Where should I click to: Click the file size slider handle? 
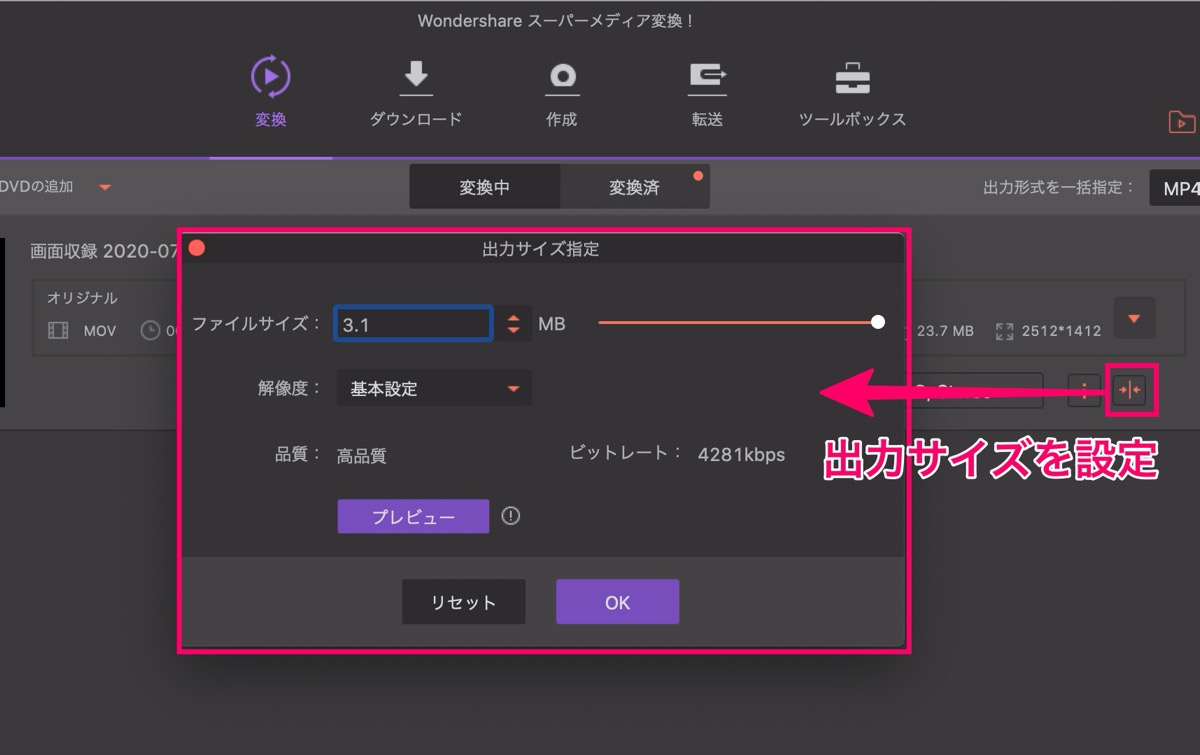pyautogui.click(x=878, y=322)
